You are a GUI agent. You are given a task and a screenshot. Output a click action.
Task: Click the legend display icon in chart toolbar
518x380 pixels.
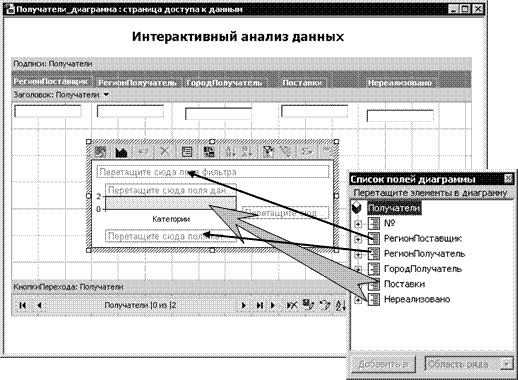point(209,152)
